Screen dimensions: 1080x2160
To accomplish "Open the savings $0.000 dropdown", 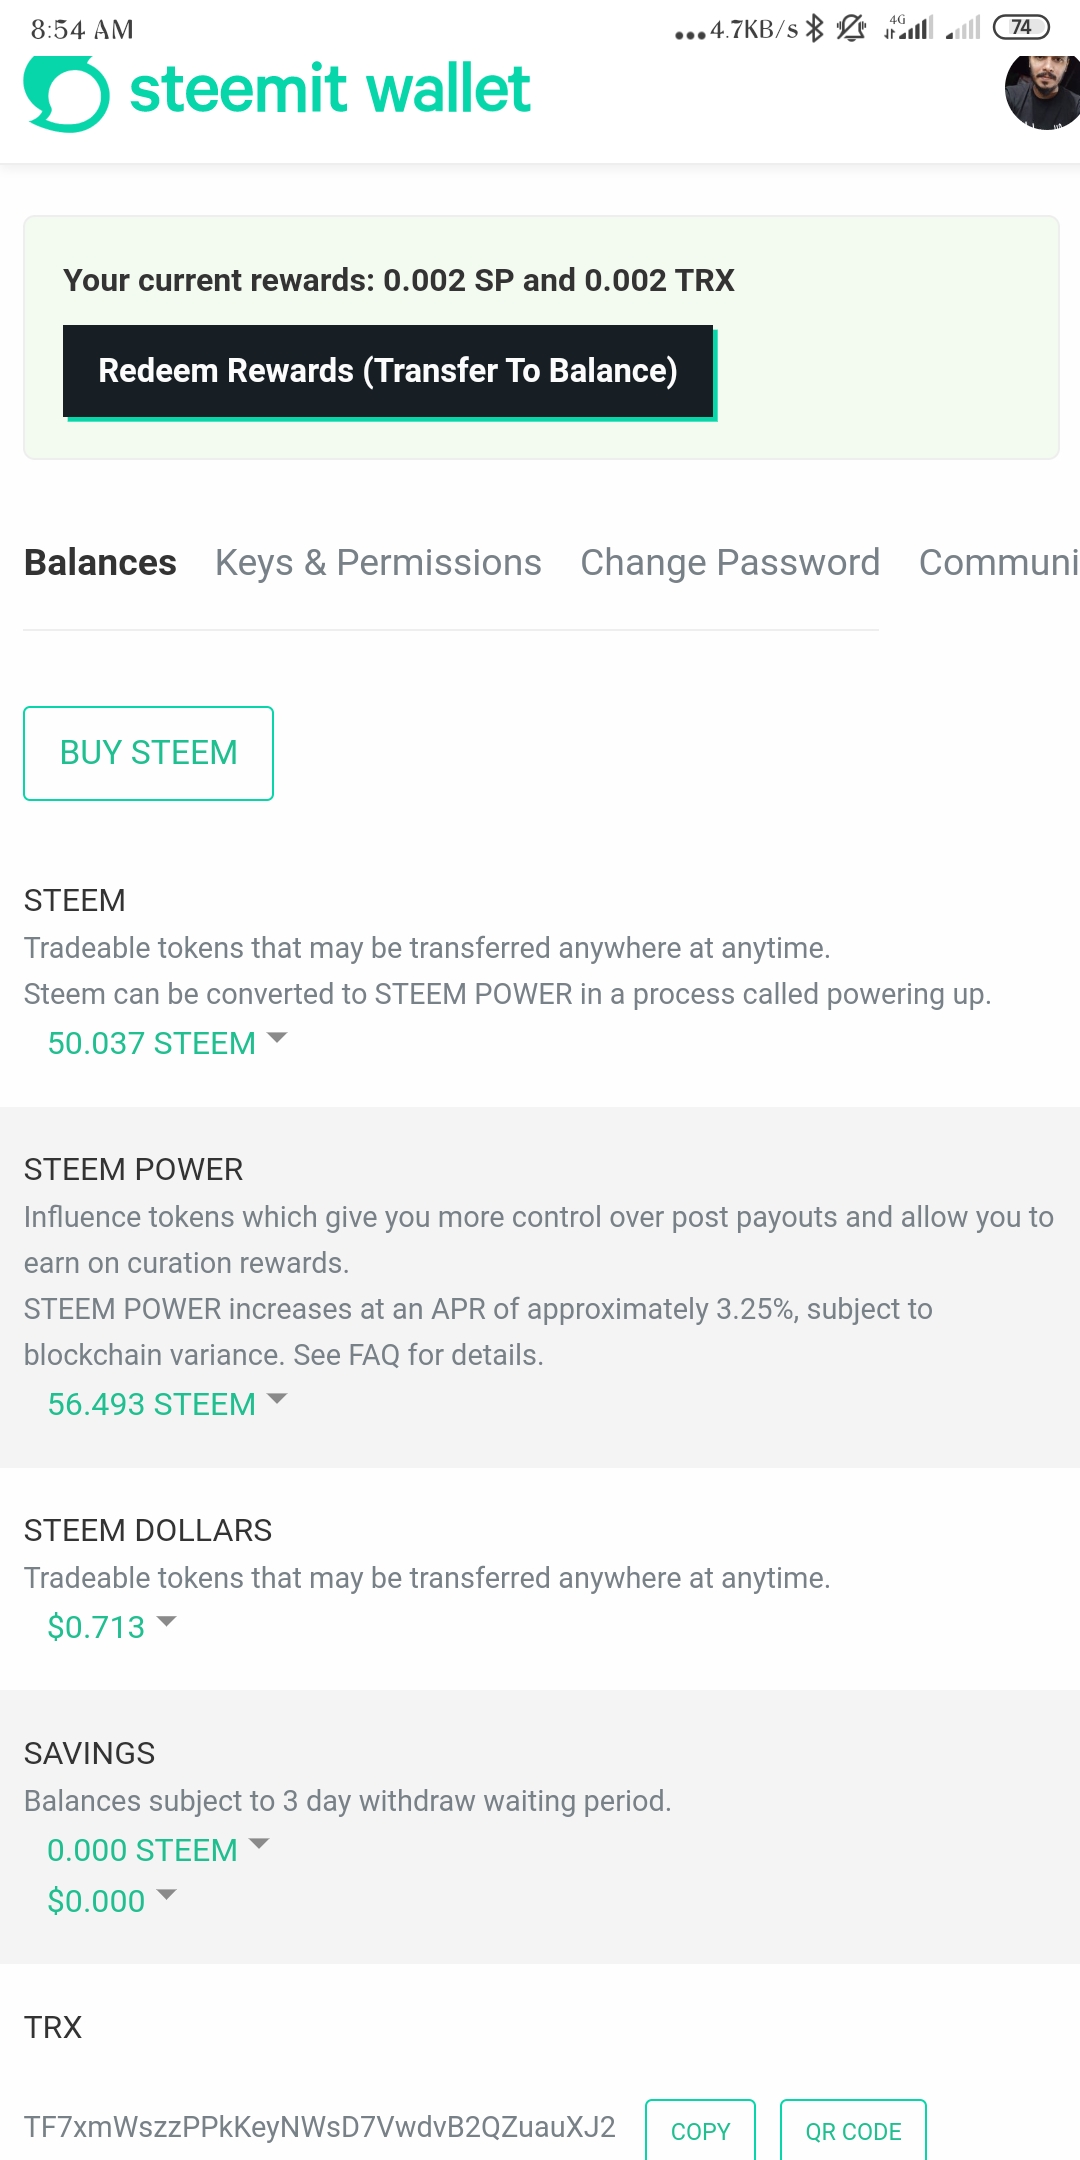I will [111, 1901].
